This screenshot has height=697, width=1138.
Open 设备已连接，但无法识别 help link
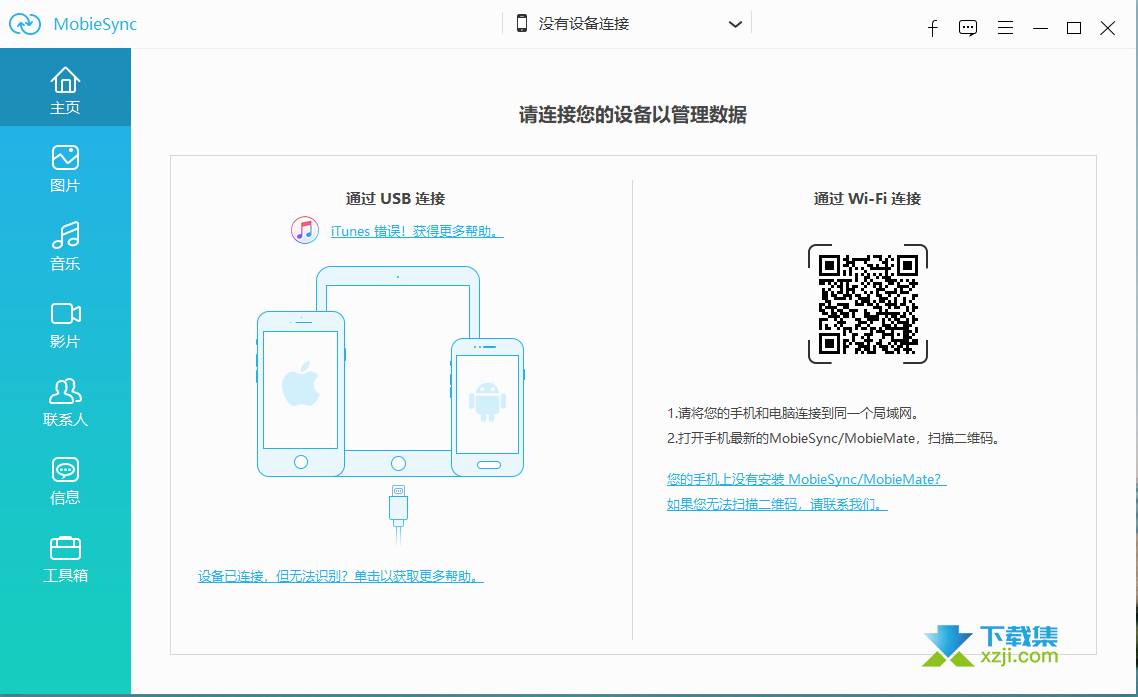point(340,576)
